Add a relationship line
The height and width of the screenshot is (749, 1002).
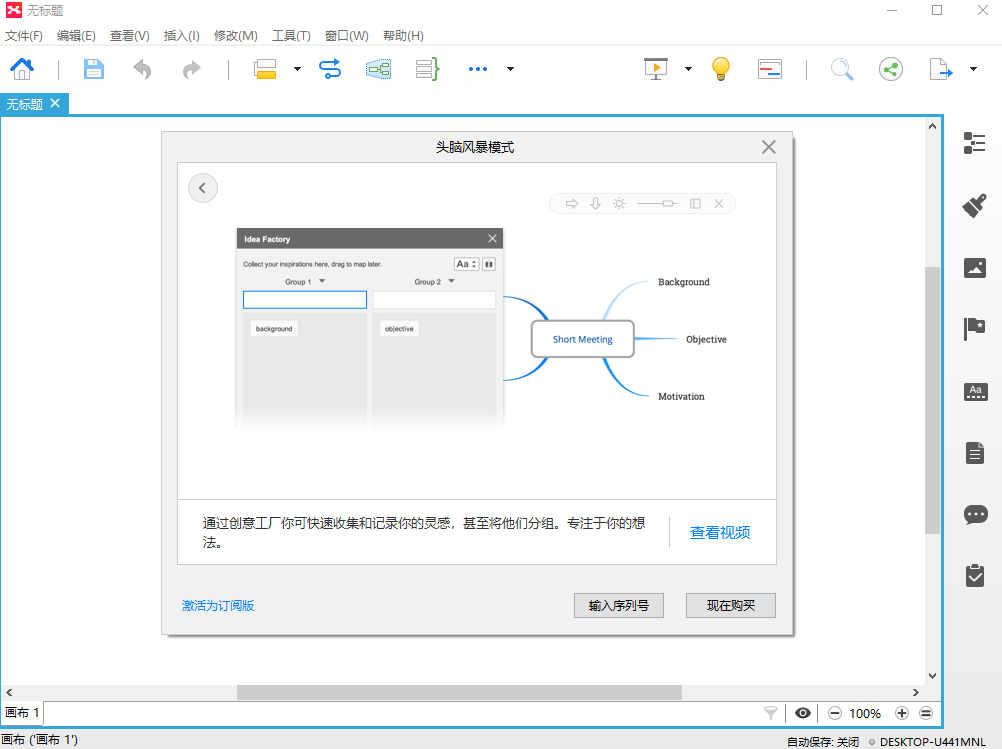coord(330,69)
